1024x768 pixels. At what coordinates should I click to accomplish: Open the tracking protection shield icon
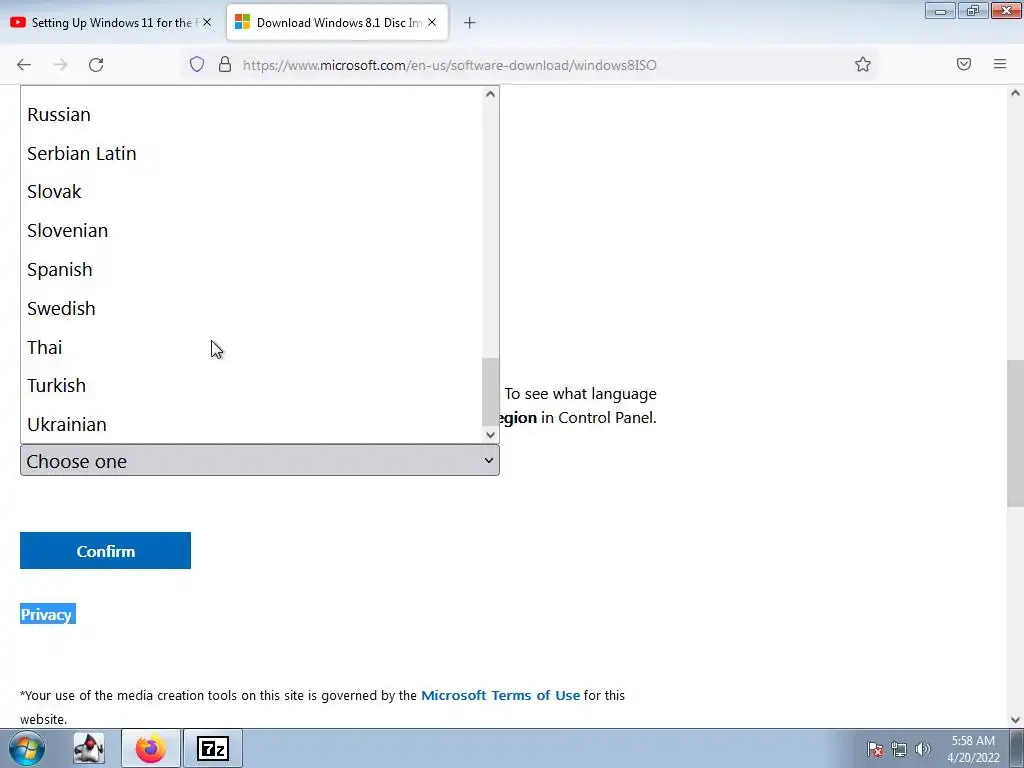(197, 64)
